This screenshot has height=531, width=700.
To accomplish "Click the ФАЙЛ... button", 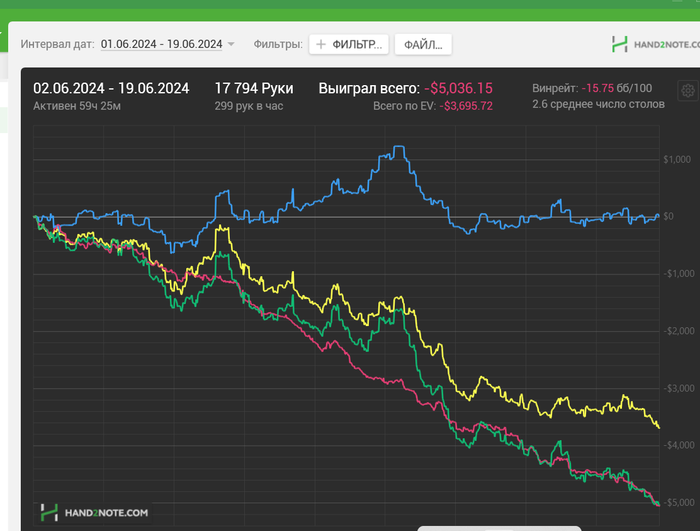I will (x=423, y=45).
